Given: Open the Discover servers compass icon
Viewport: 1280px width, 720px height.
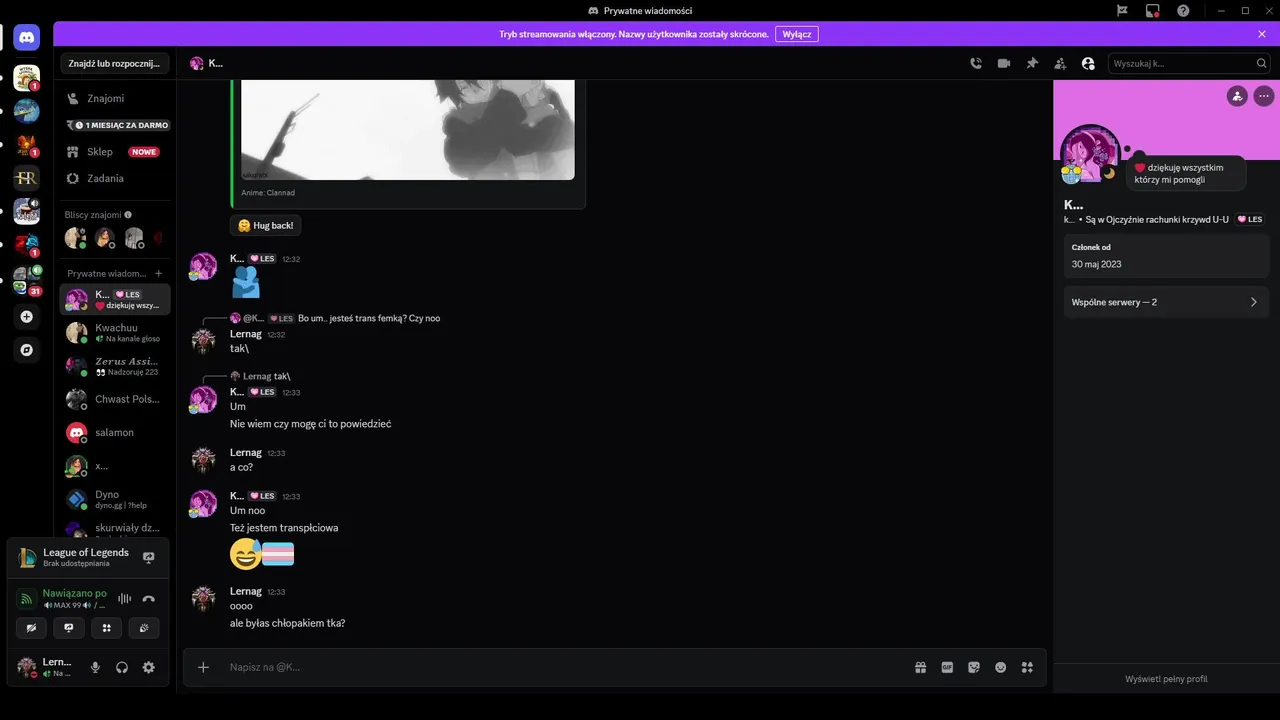Looking at the screenshot, I should (x=26, y=350).
